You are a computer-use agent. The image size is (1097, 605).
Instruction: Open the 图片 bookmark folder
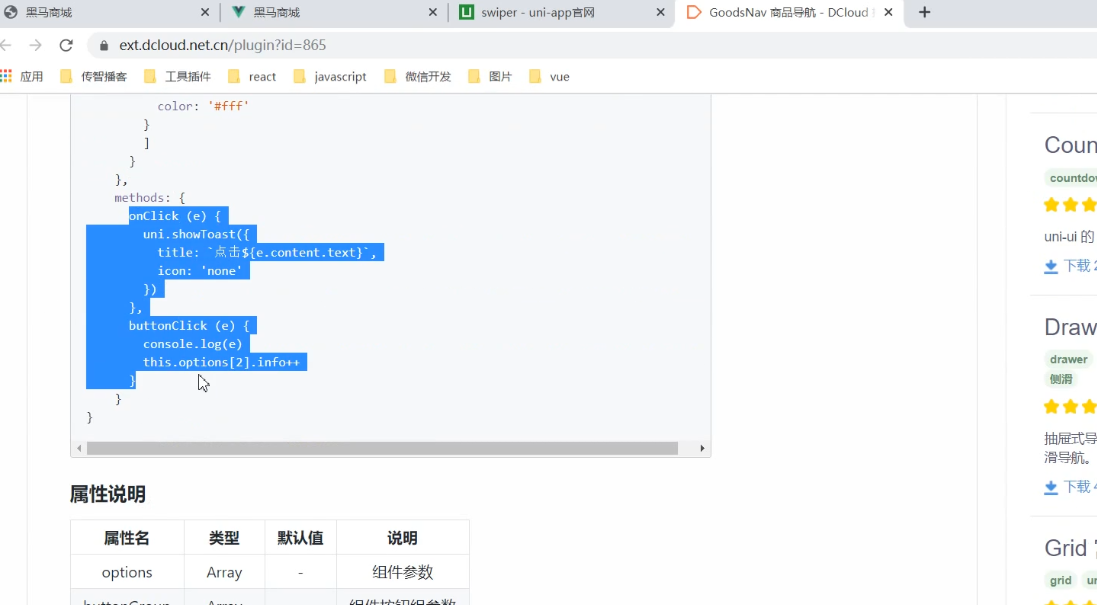490,76
